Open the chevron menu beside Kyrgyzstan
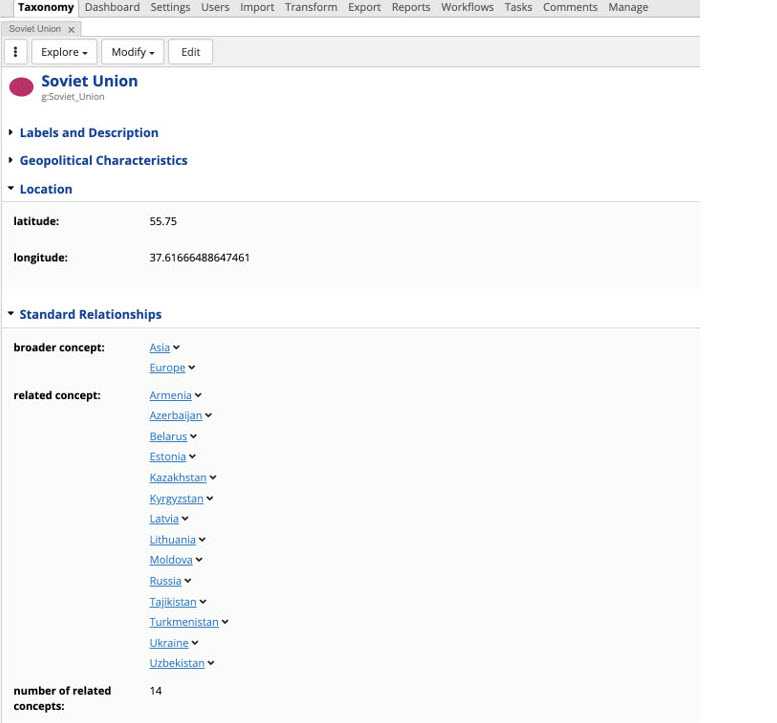The height and width of the screenshot is (723, 777). click(x=210, y=499)
